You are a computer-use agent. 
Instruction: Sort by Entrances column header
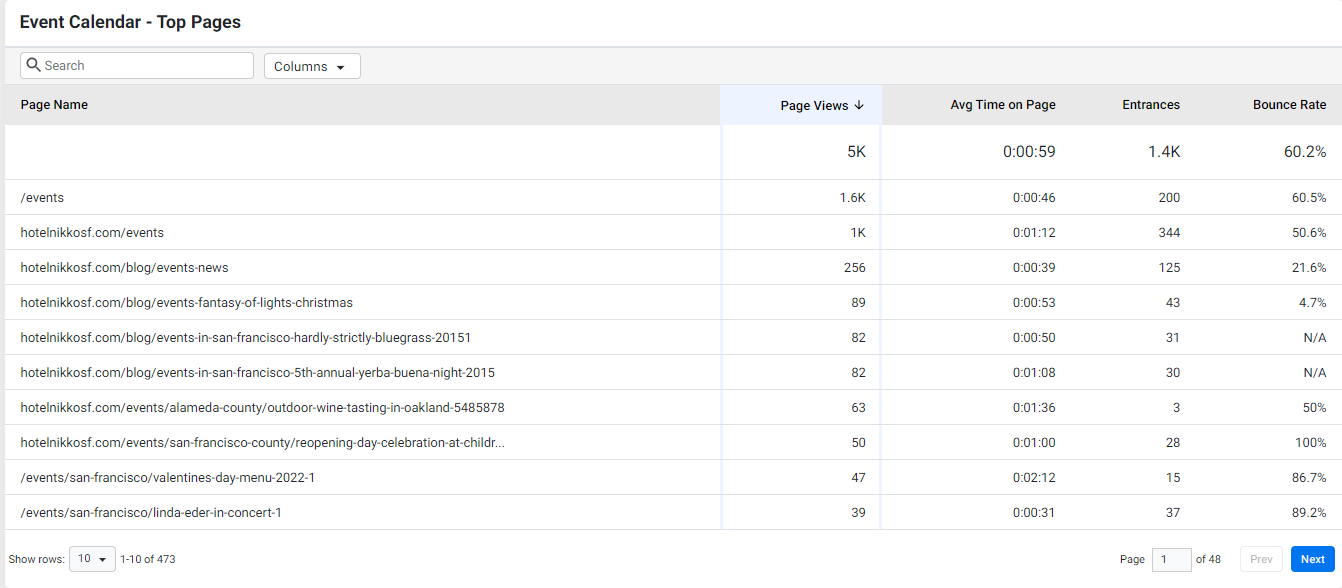[x=1151, y=104]
